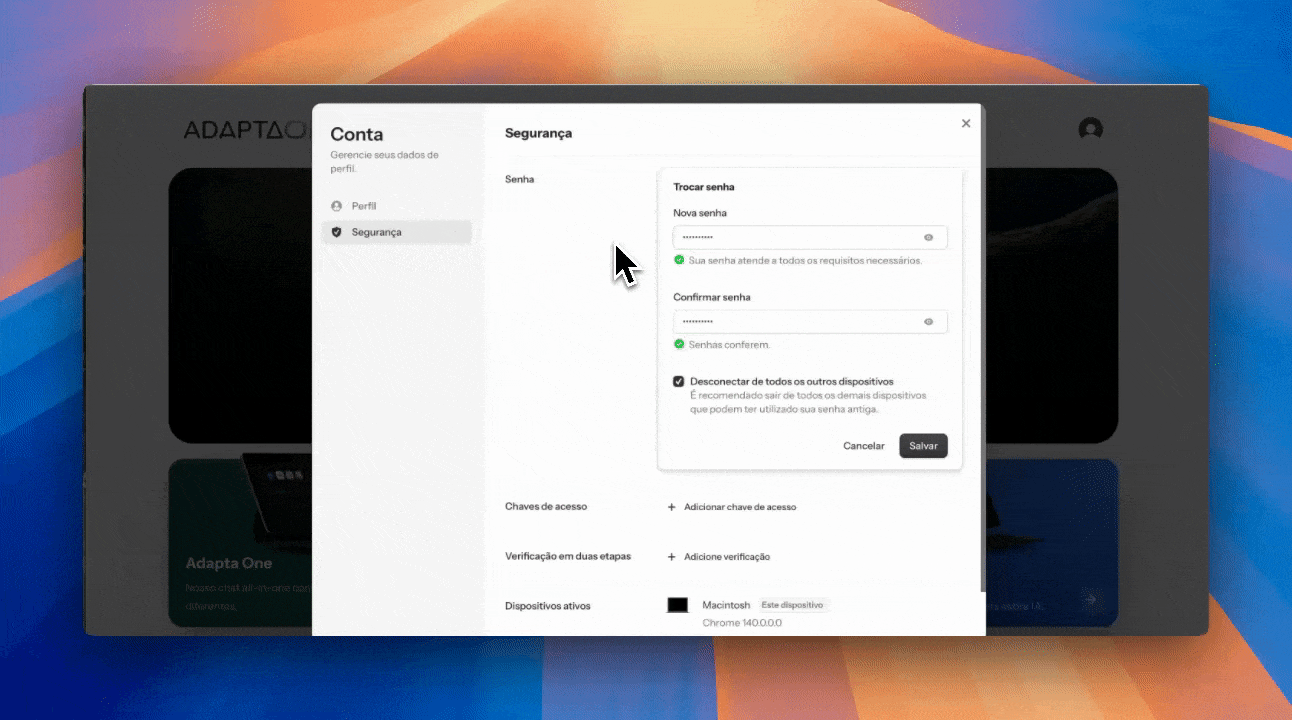
Task: Click the Segurança shield icon
Action: [336, 232]
